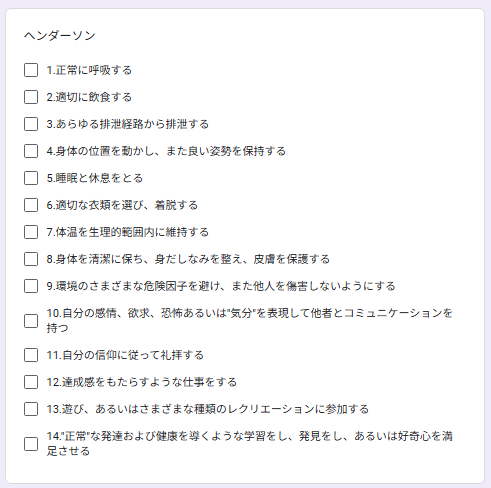Click the label text 1.正常に呼吸する
491x488 pixels.
[89, 70]
